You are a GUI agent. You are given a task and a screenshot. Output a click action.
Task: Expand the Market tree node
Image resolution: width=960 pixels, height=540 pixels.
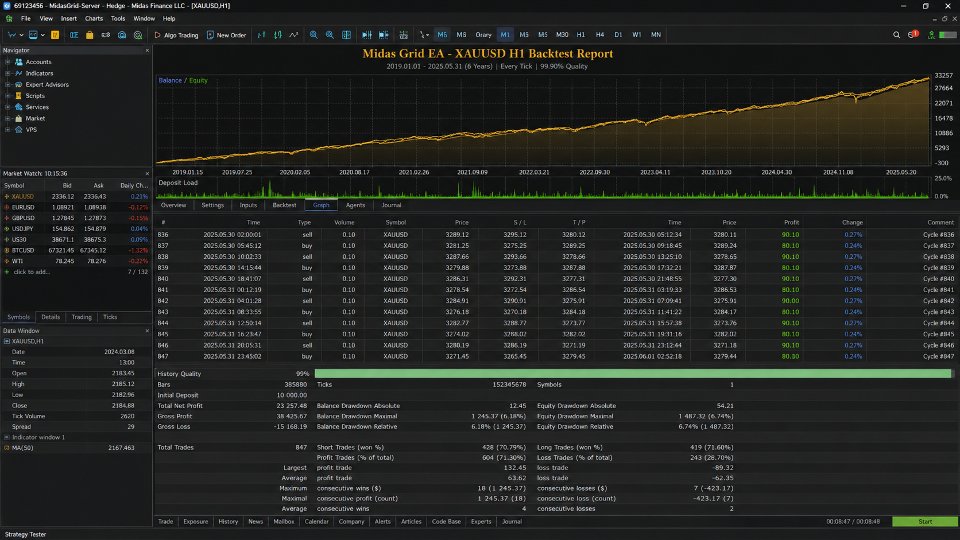7,118
